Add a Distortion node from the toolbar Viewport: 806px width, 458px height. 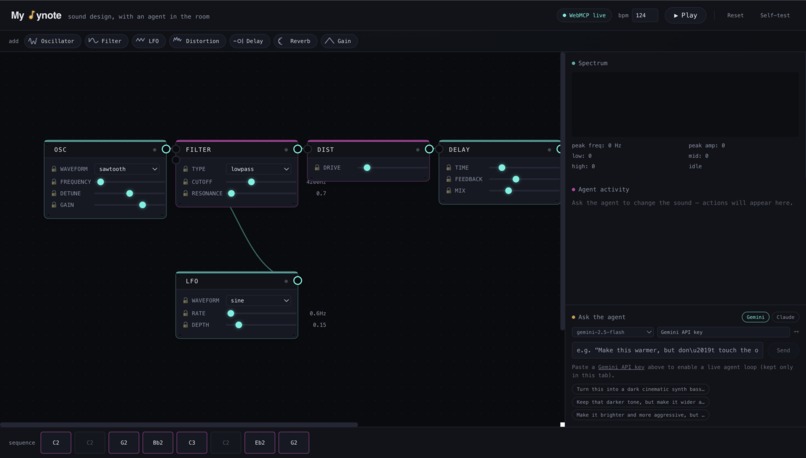point(197,41)
